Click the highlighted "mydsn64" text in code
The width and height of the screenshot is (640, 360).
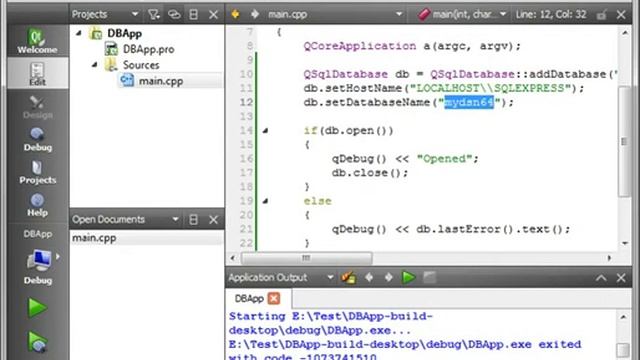coord(469,102)
